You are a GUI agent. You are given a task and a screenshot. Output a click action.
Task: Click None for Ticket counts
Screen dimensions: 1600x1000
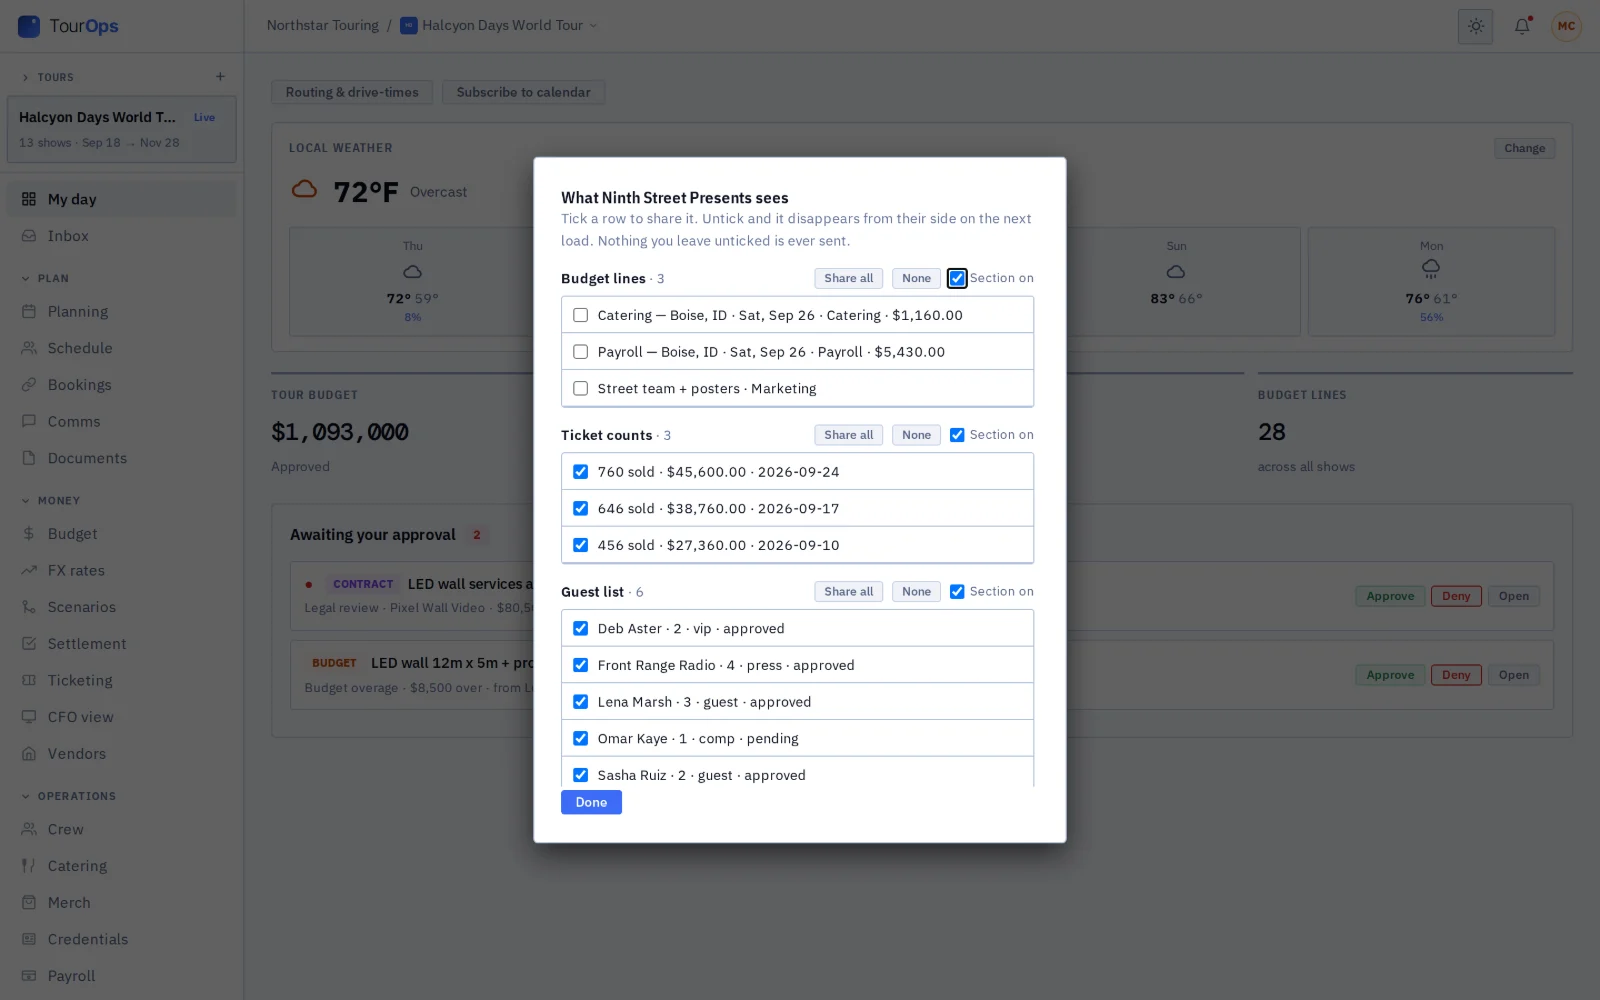coord(916,435)
